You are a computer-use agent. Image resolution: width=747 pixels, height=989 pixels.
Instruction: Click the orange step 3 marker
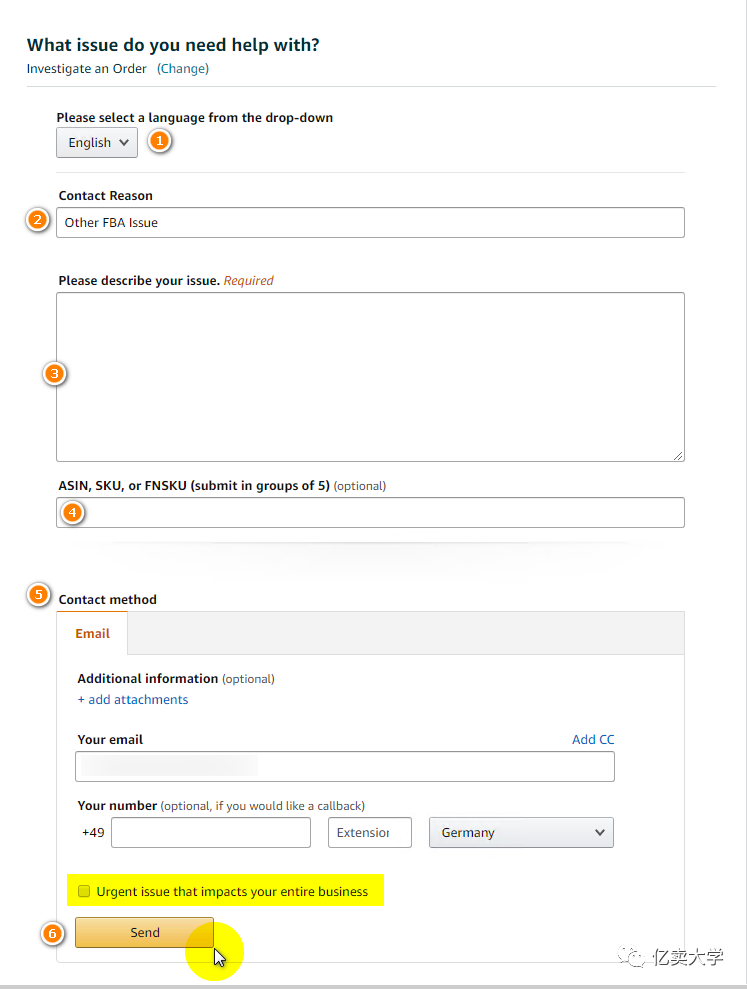pyautogui.click(x=55, y=374)
